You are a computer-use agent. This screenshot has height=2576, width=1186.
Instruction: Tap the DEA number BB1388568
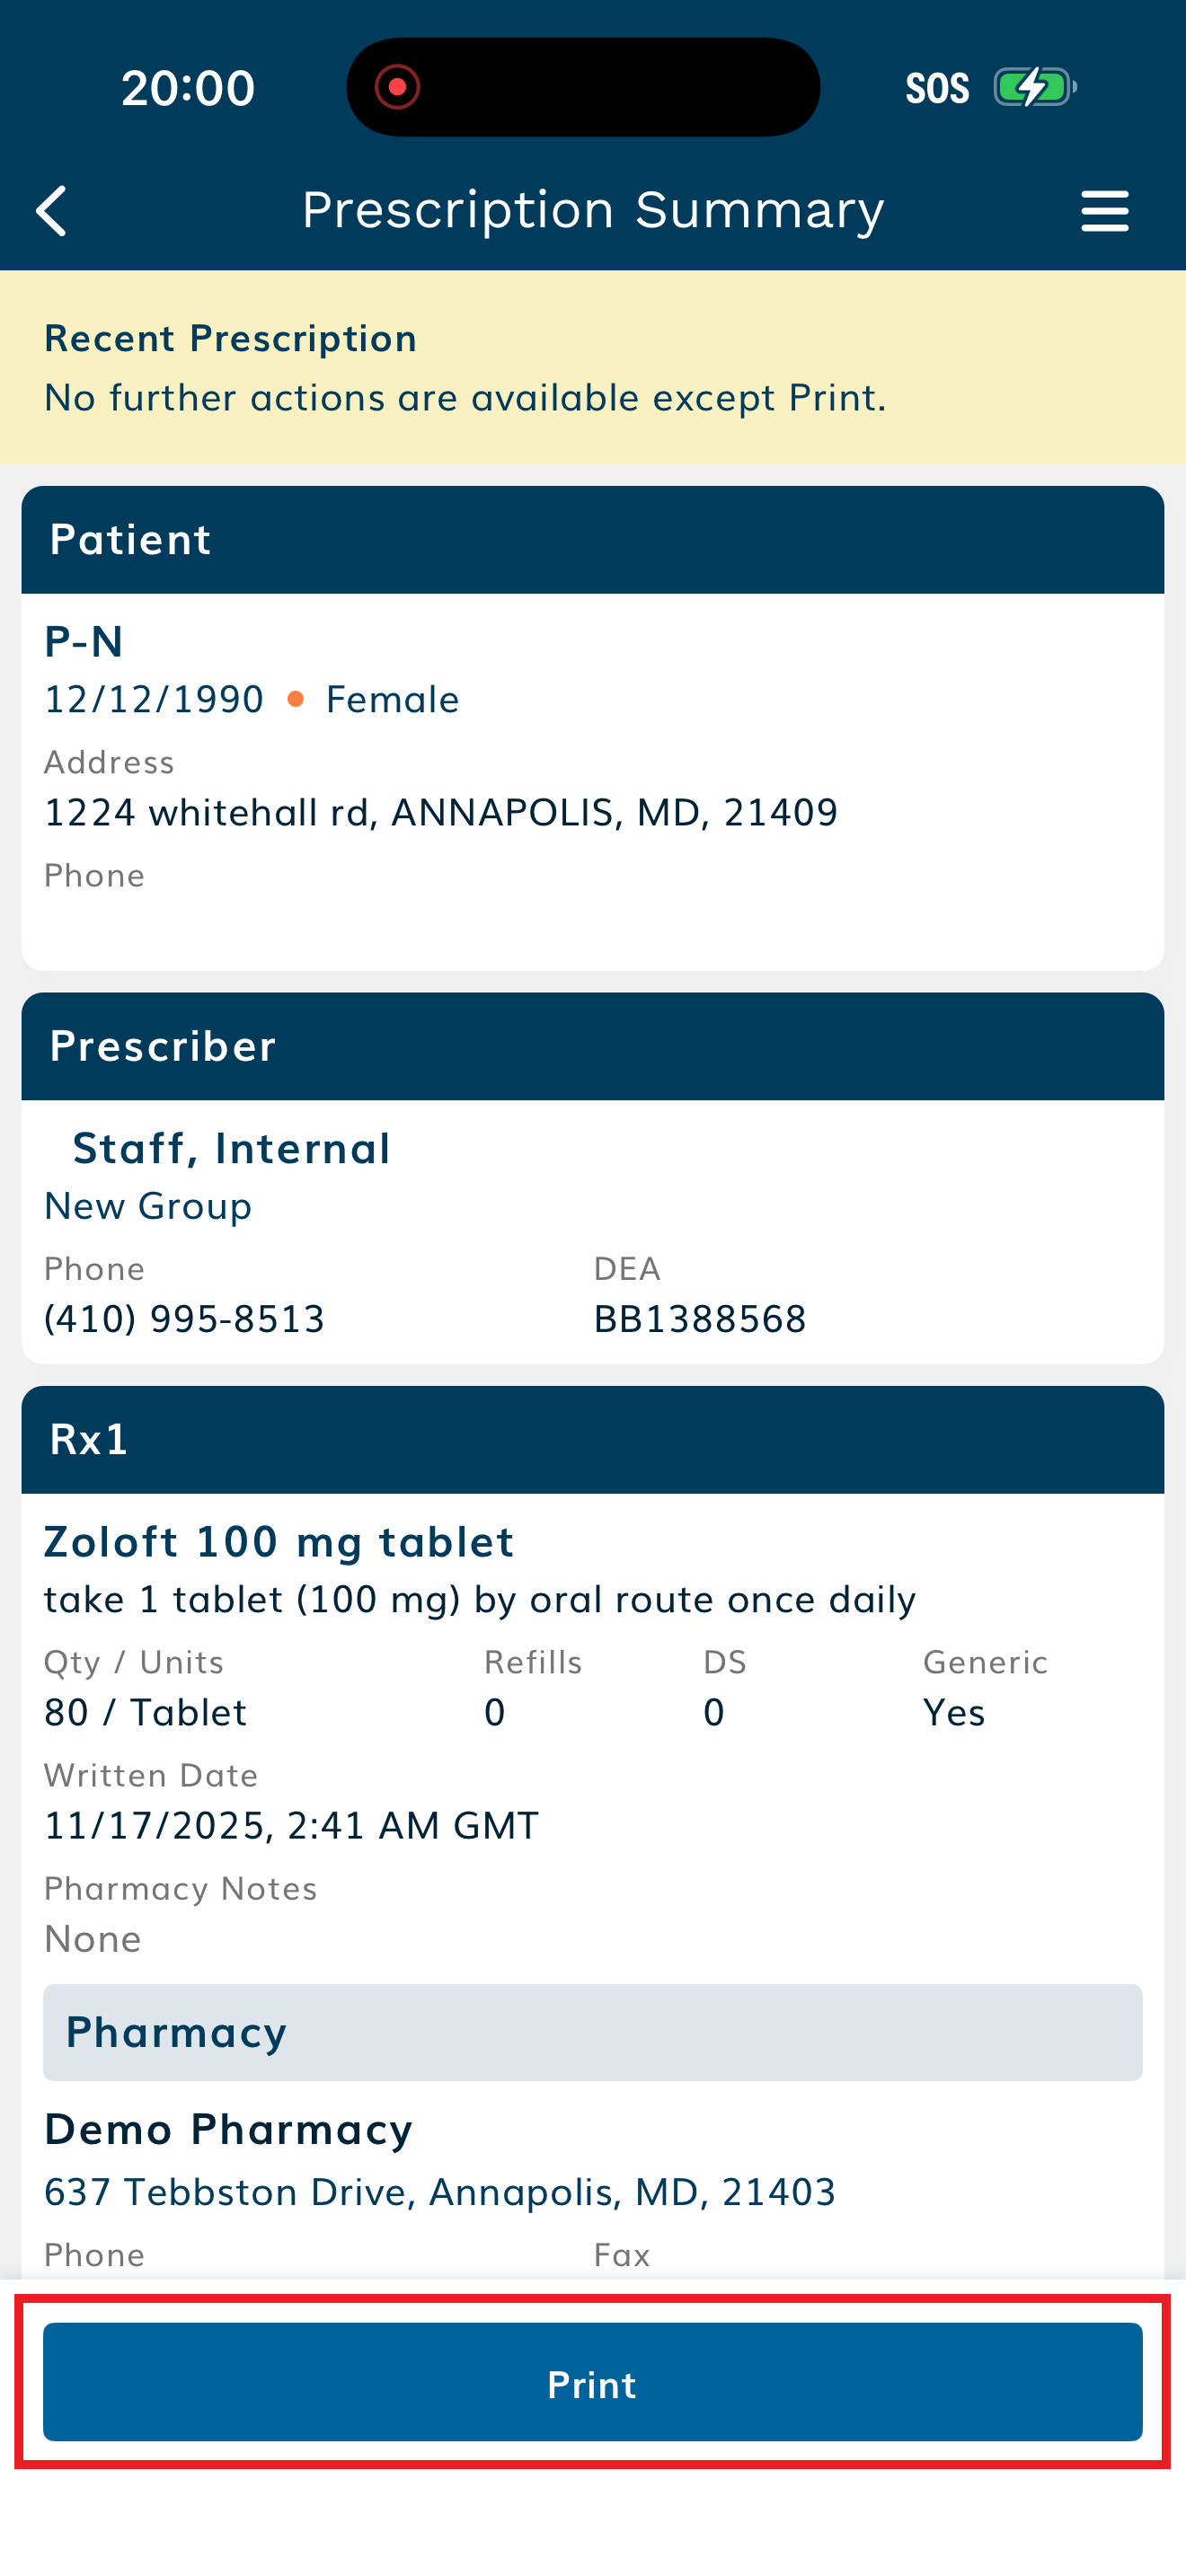point(699,1319)
